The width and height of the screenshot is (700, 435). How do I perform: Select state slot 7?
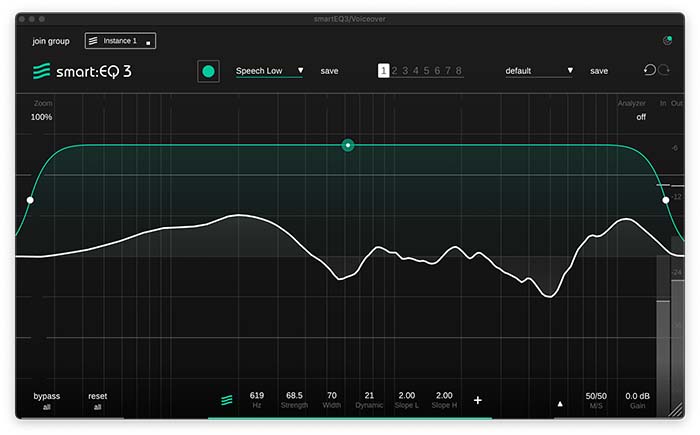pyautogui.click(x=448, y=71)
